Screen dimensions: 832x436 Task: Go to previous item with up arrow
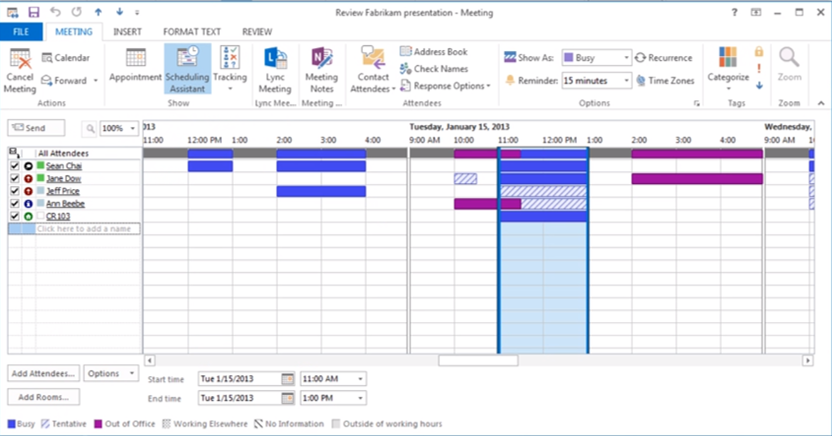98,12
